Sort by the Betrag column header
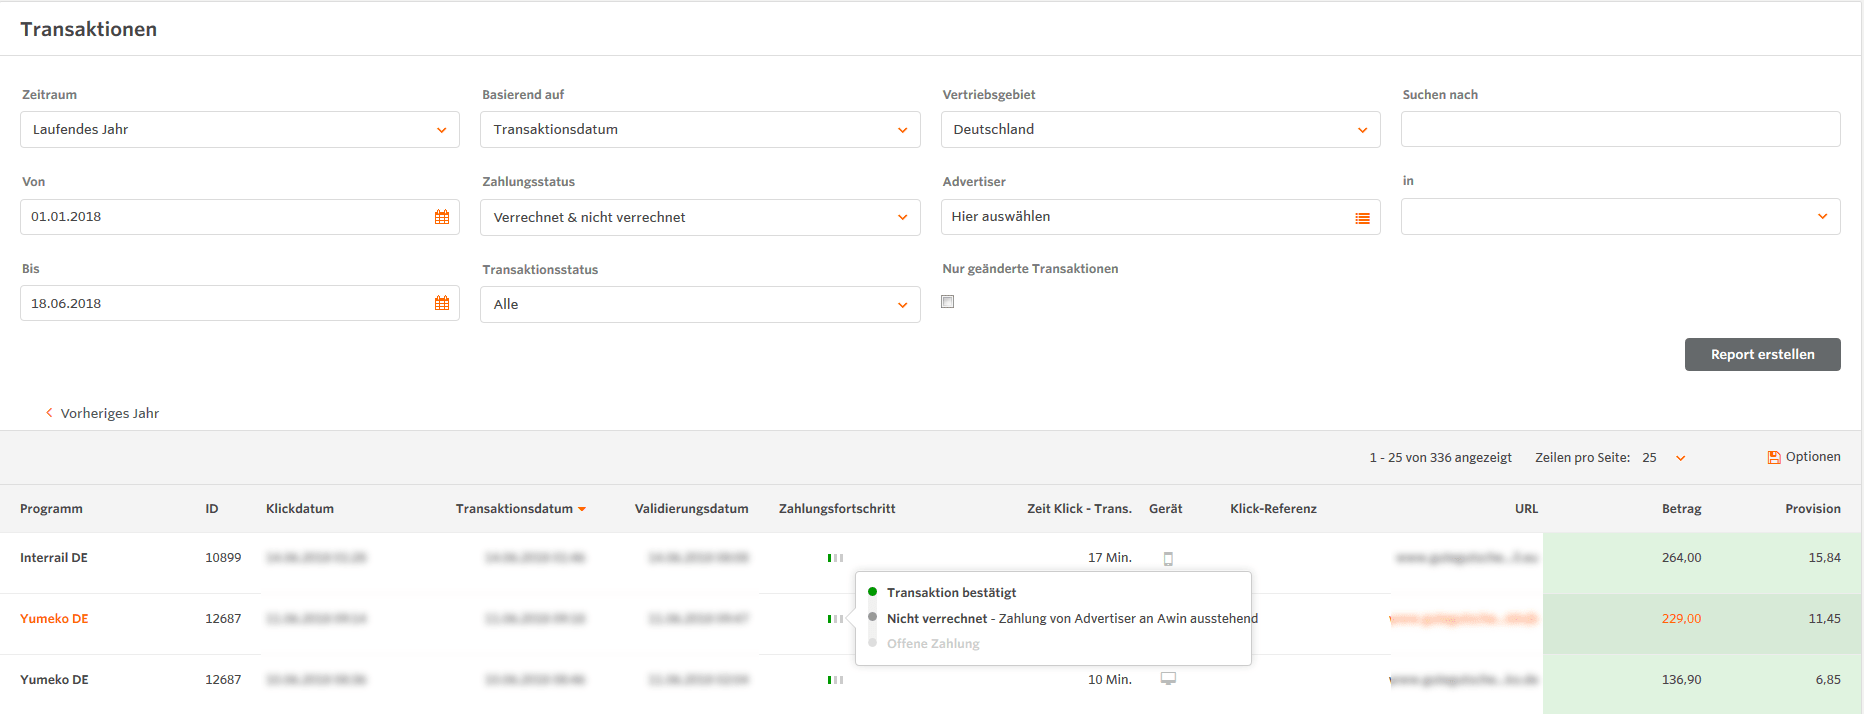The height and width of the screenshot is (714, 1864). point(1681,509)
